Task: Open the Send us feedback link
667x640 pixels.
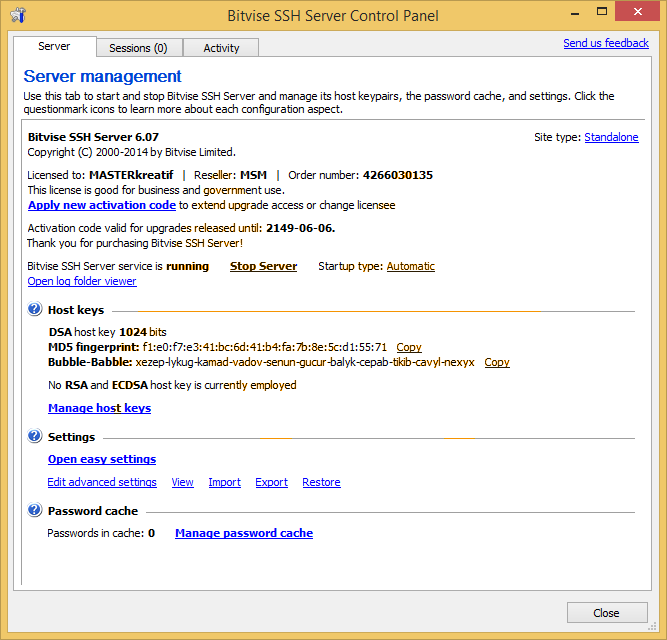Action: point(606,43)
